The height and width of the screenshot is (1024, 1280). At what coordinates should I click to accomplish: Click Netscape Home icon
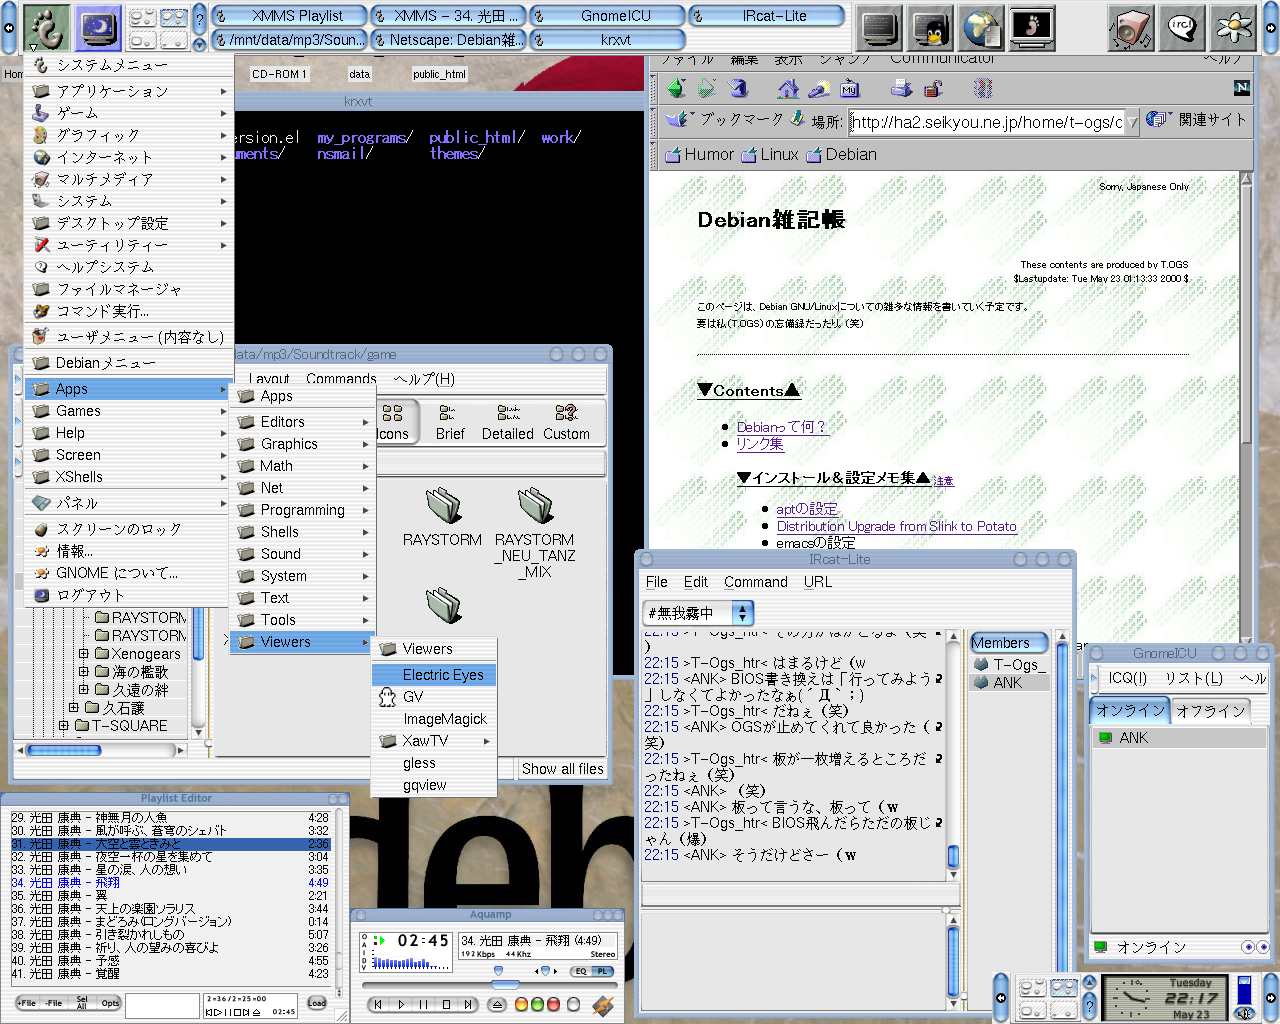pyautogui.click(x=788, y=89)
